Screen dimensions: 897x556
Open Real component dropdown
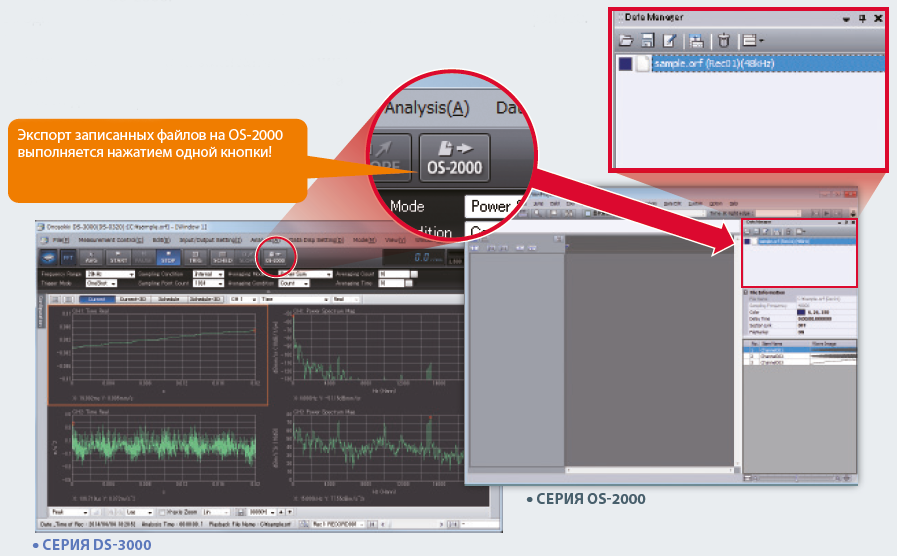point(346,299)
